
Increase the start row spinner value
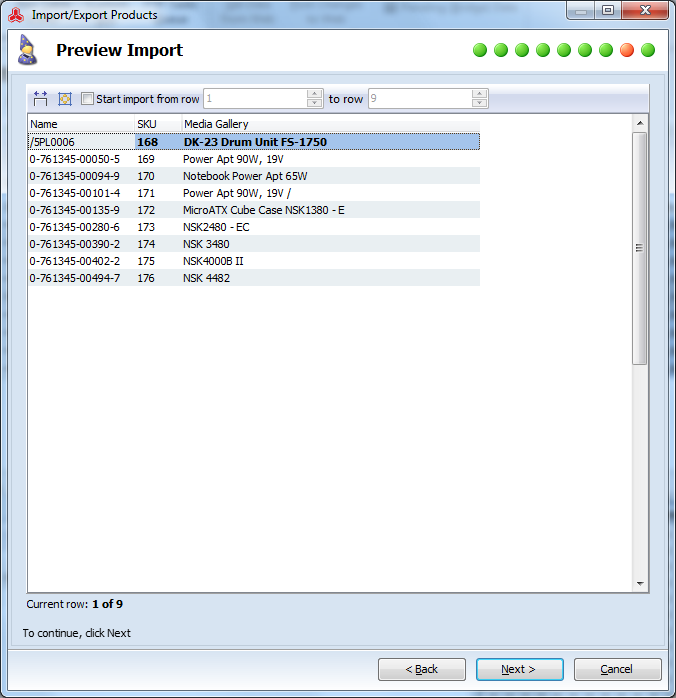[315, 94]
